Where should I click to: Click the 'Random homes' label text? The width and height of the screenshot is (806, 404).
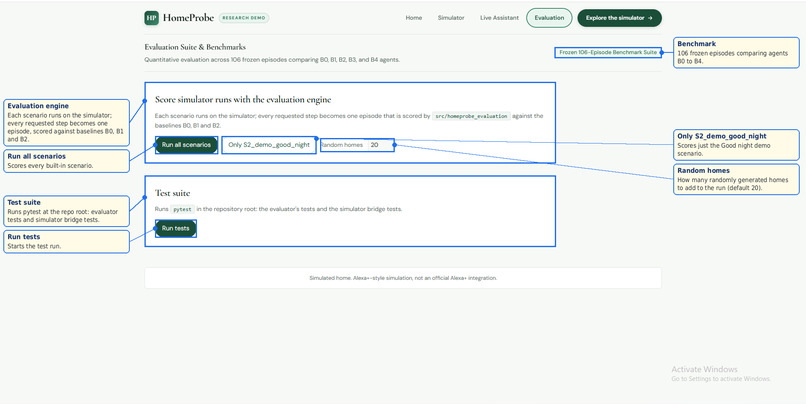[x=342, y=145]
